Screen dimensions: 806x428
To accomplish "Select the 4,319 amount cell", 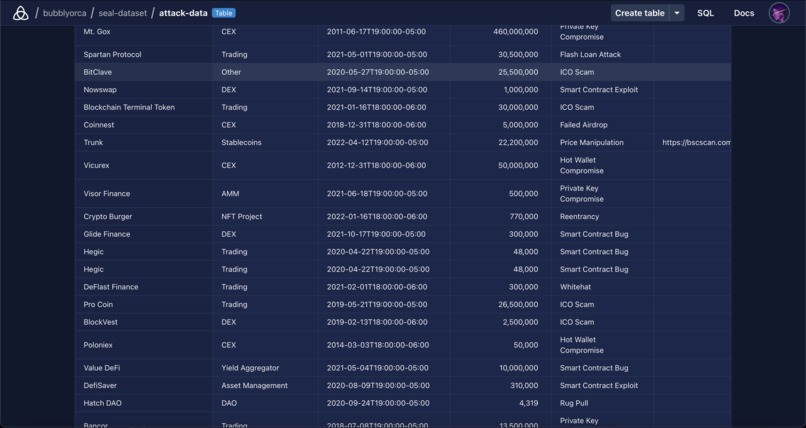I will [x=501, y=403].
